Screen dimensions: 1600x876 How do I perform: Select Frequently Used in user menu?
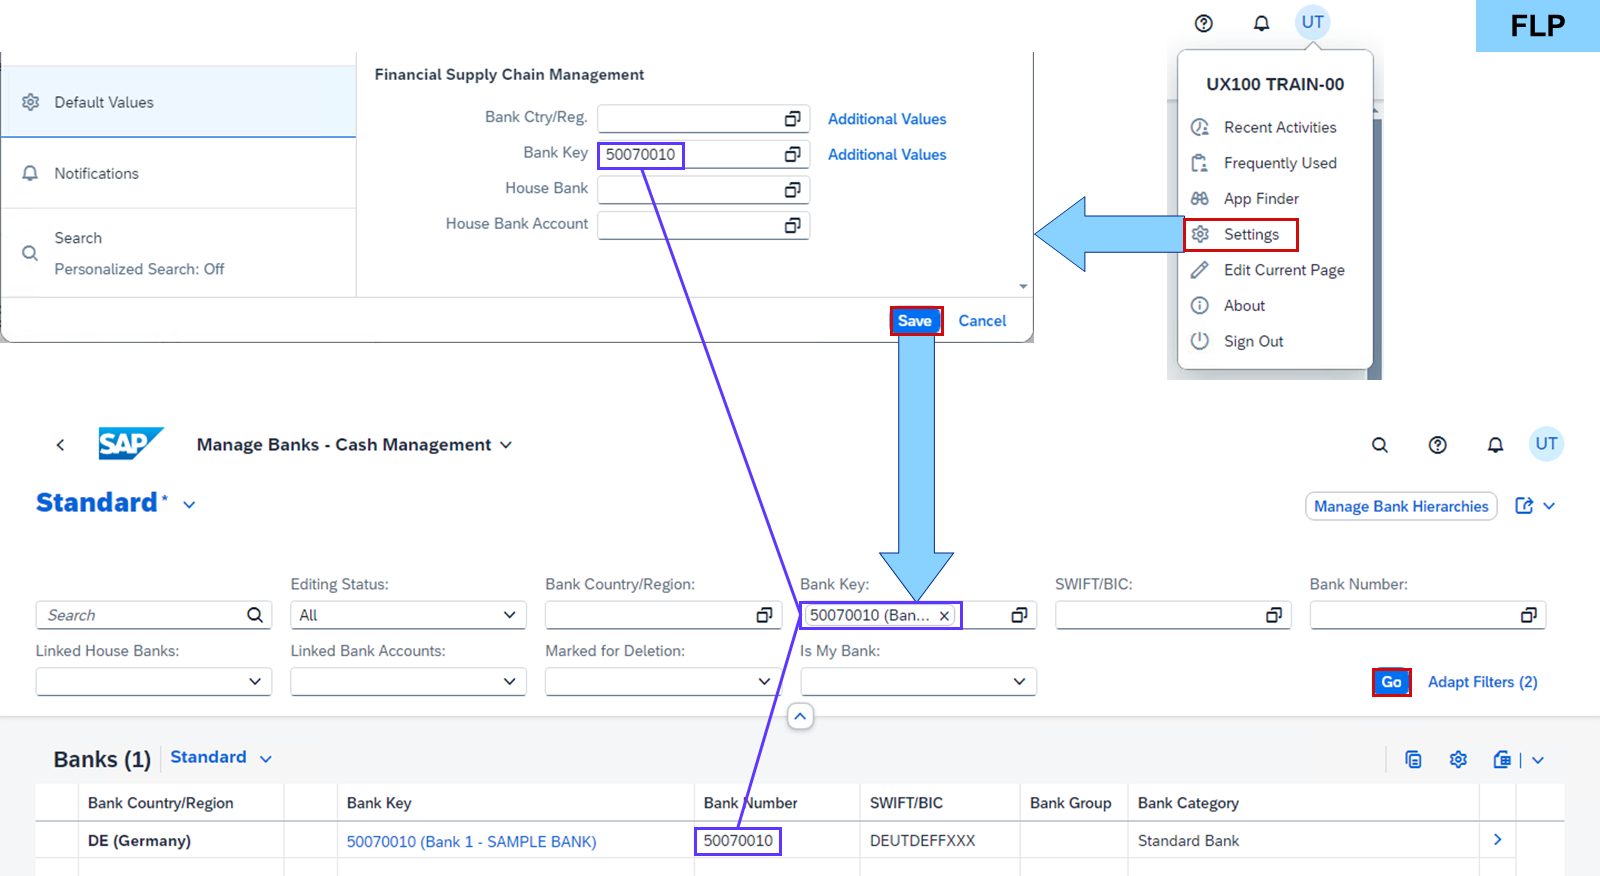[1275, 163]
